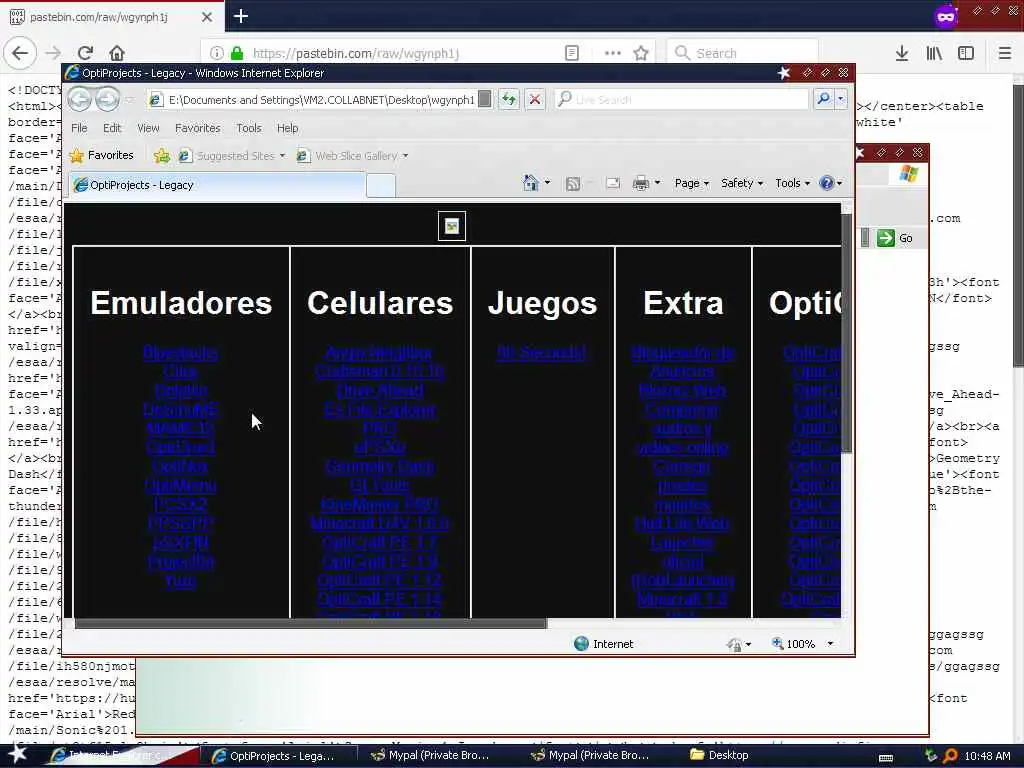Click IE Print icon

coord(641,184)
